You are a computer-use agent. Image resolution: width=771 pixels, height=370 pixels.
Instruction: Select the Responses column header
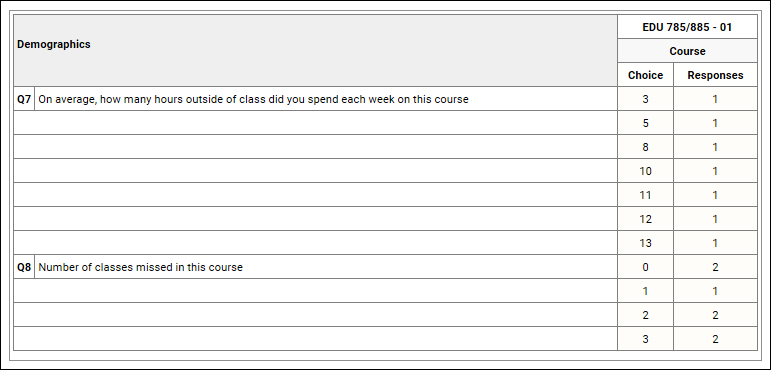click(715, 75)
